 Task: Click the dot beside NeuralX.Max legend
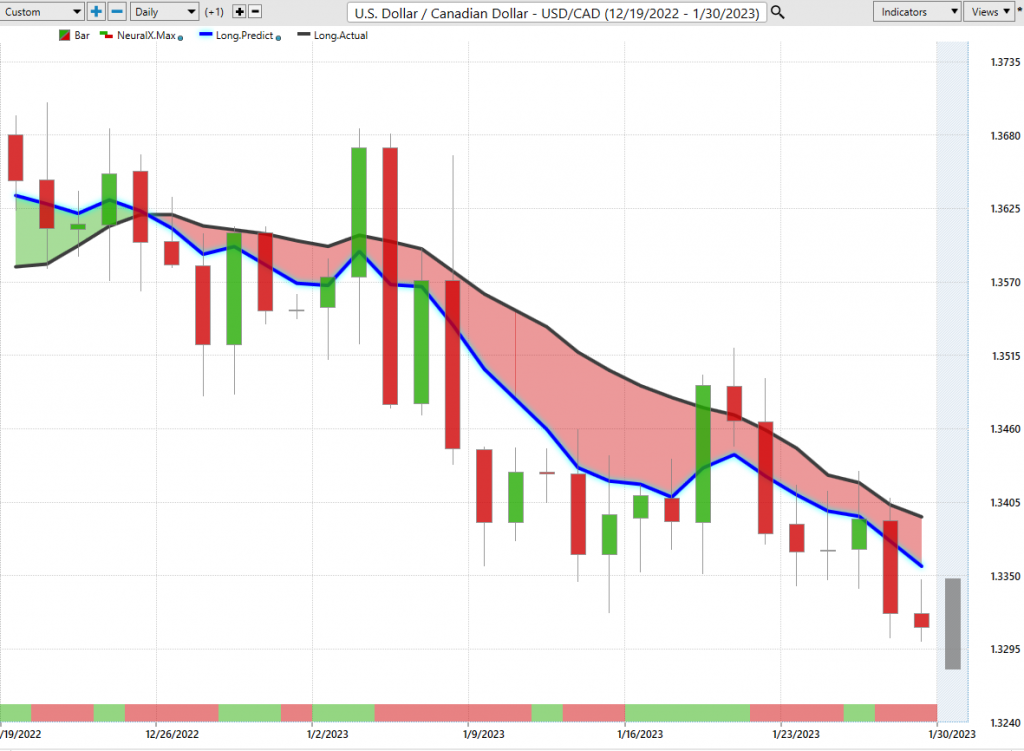(x=181, y=38)
